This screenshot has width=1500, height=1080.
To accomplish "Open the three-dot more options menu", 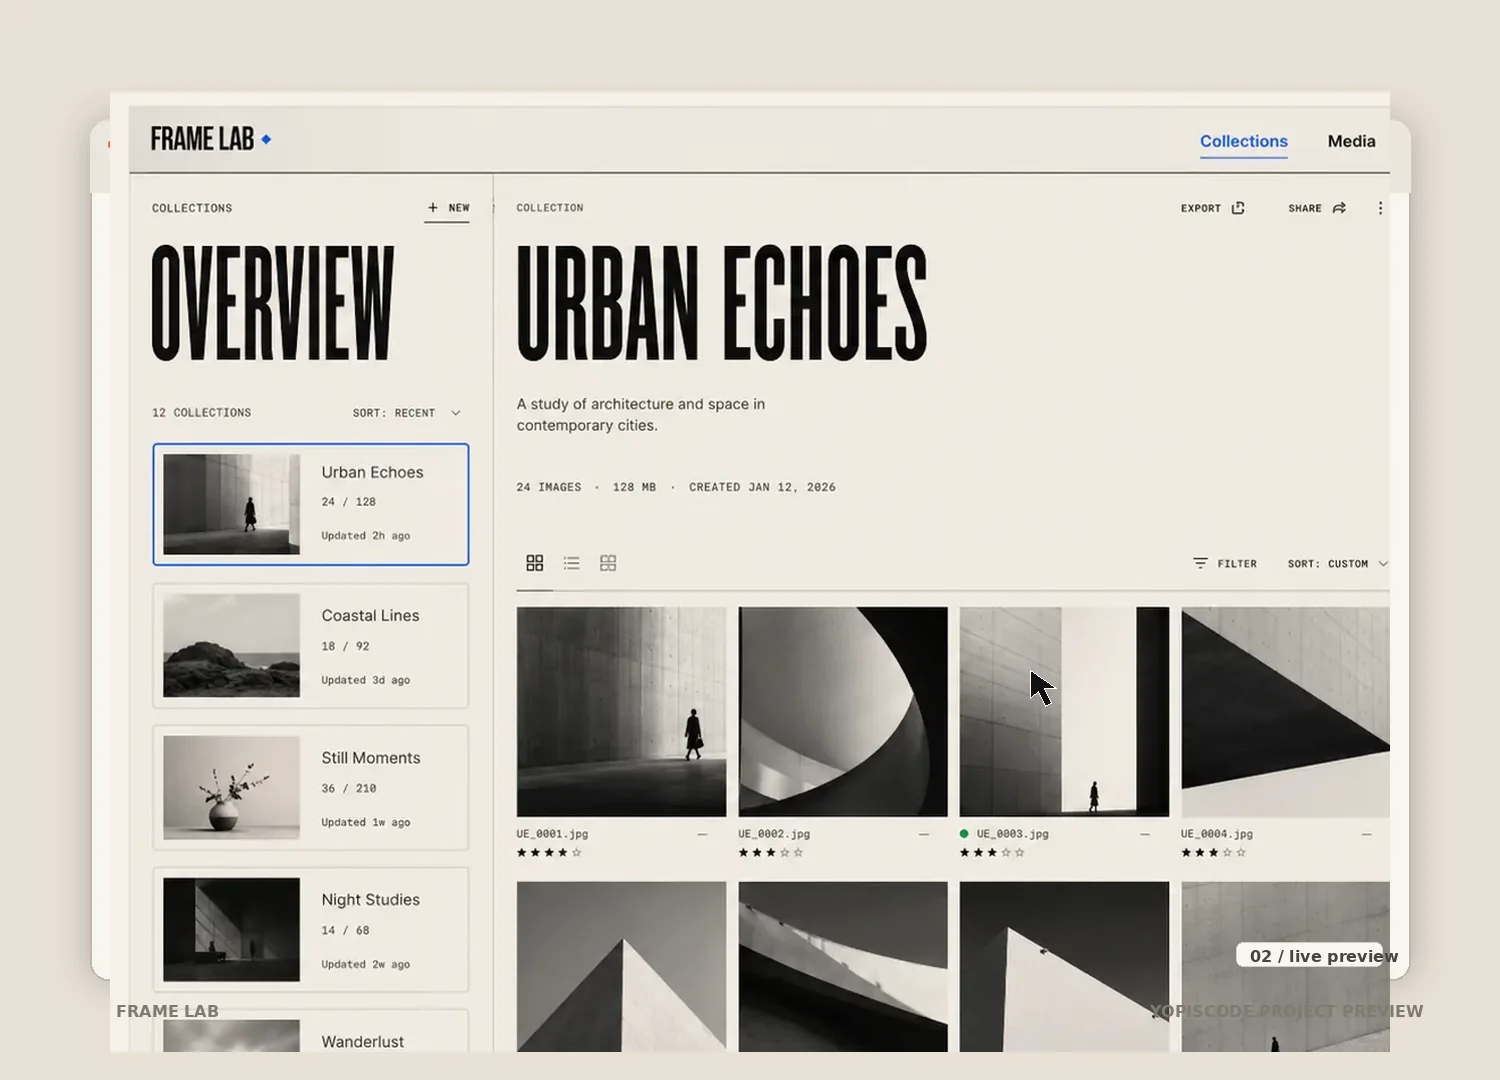I will click(1380, 208).
